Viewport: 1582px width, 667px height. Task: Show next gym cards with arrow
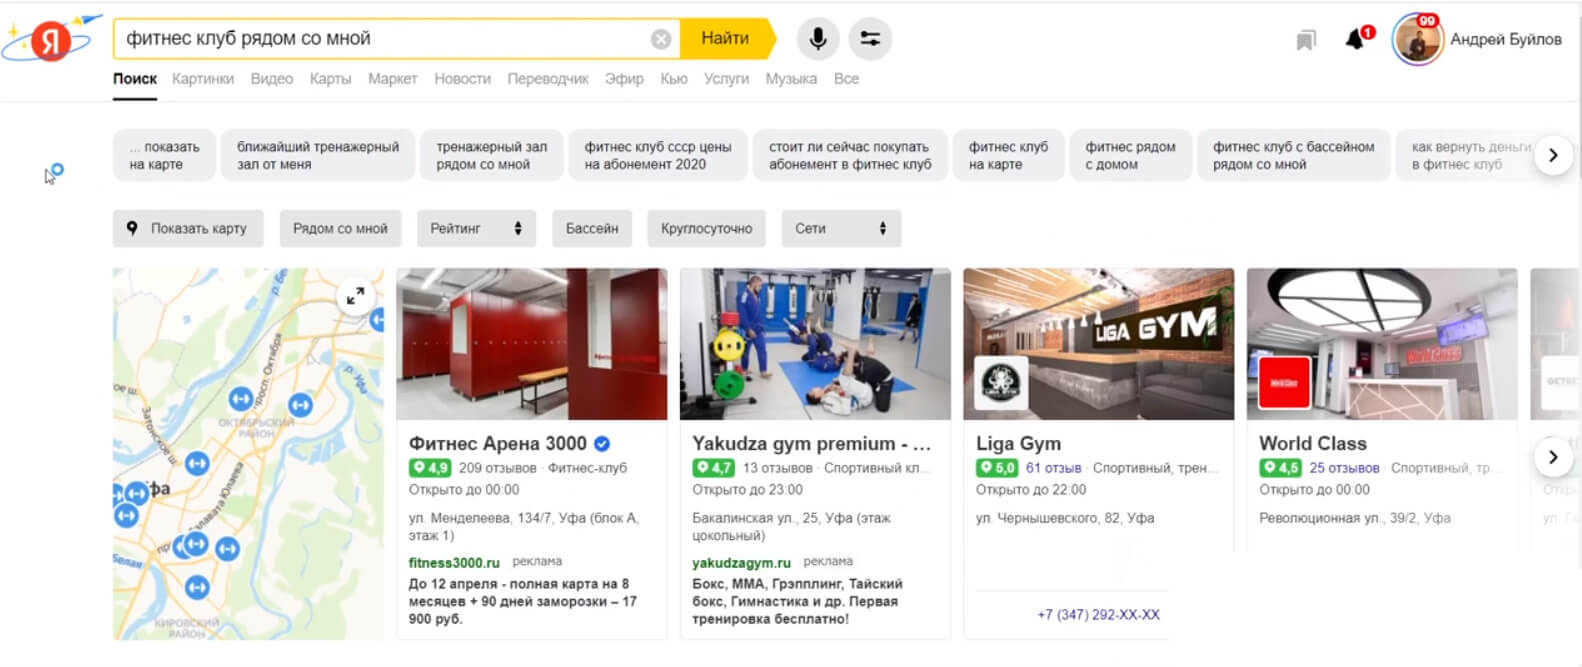(1553, 457)
